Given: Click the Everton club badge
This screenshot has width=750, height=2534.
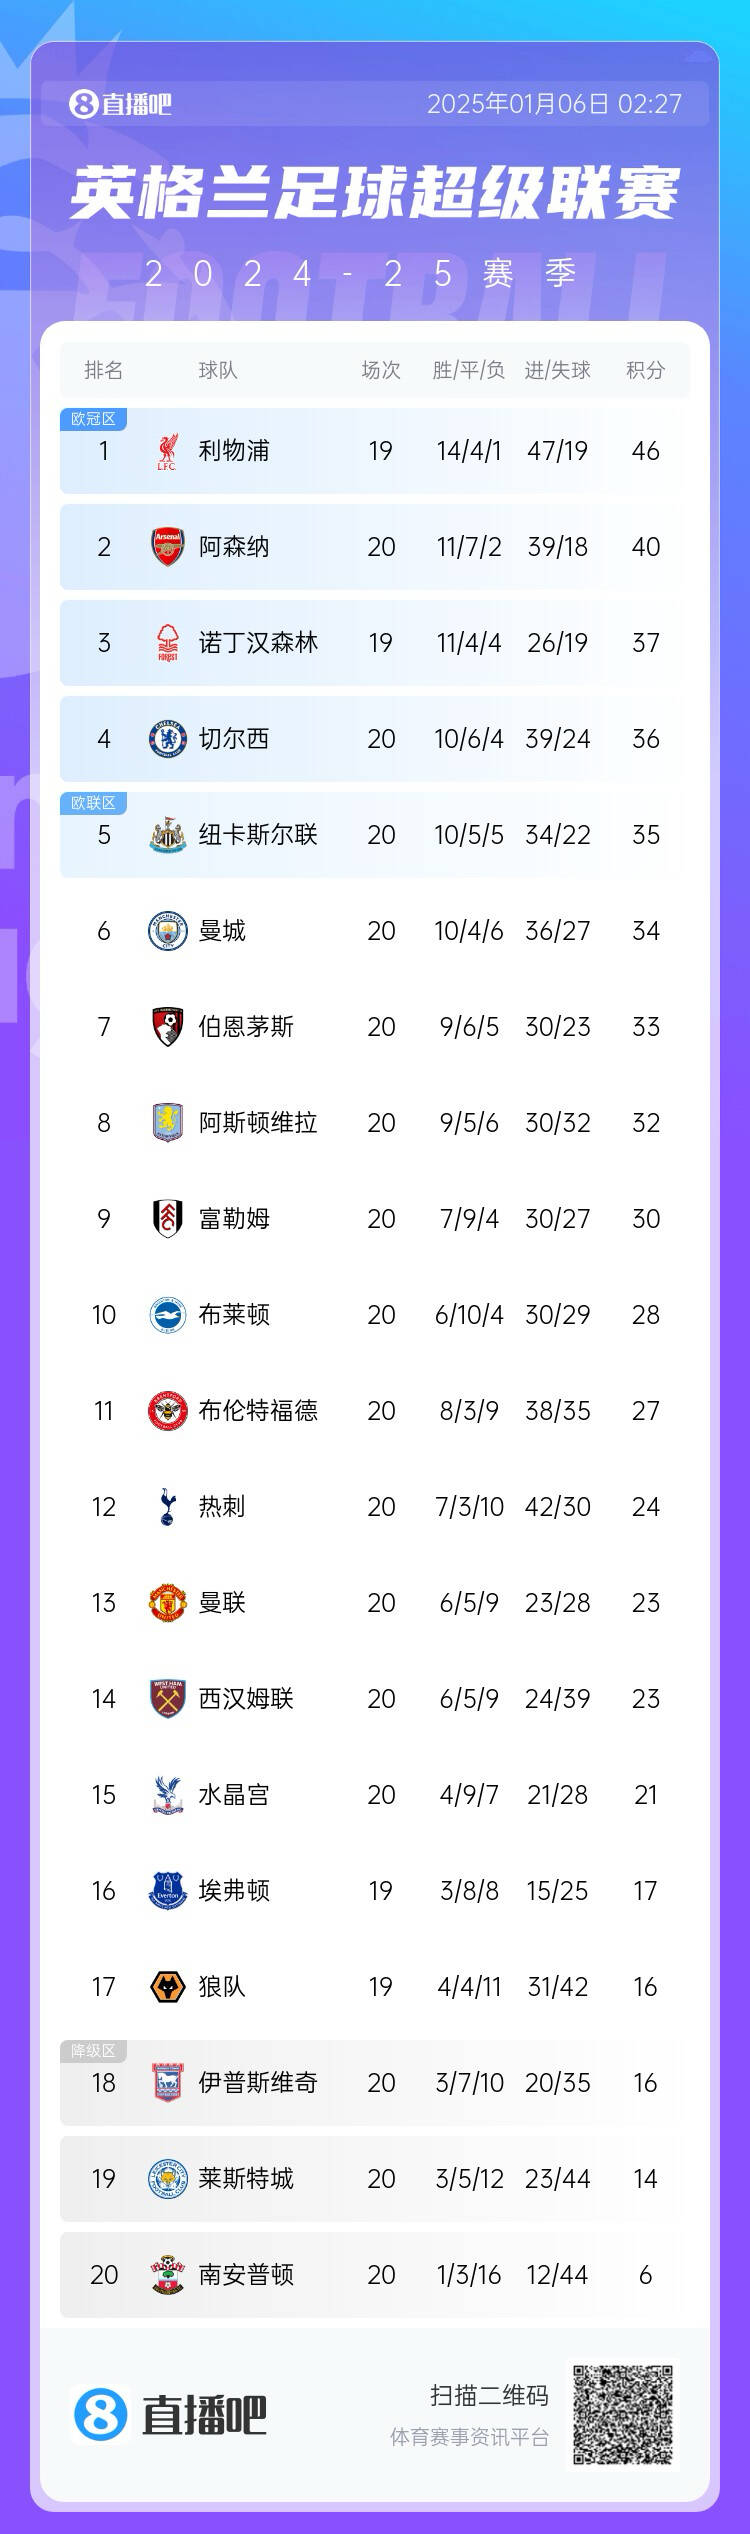Looking at the screenshot, I should [x=167, y=1891].
